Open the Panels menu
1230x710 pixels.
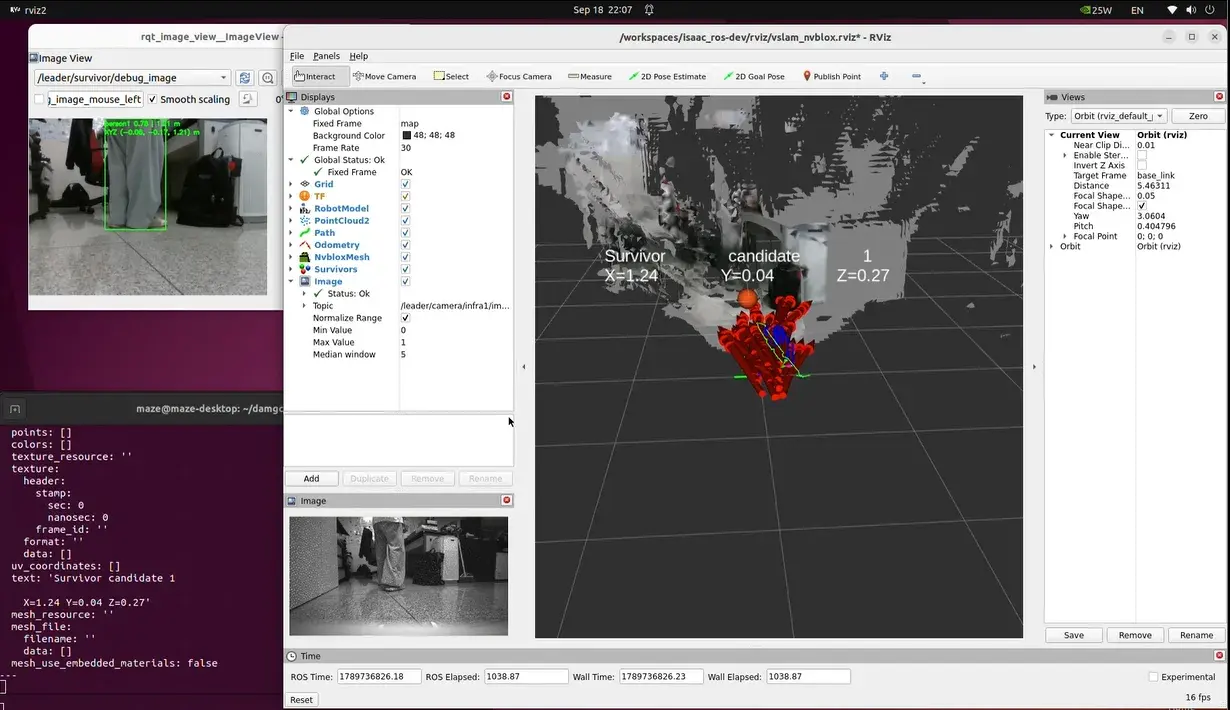pyautogui.click(x=326, y=56)
